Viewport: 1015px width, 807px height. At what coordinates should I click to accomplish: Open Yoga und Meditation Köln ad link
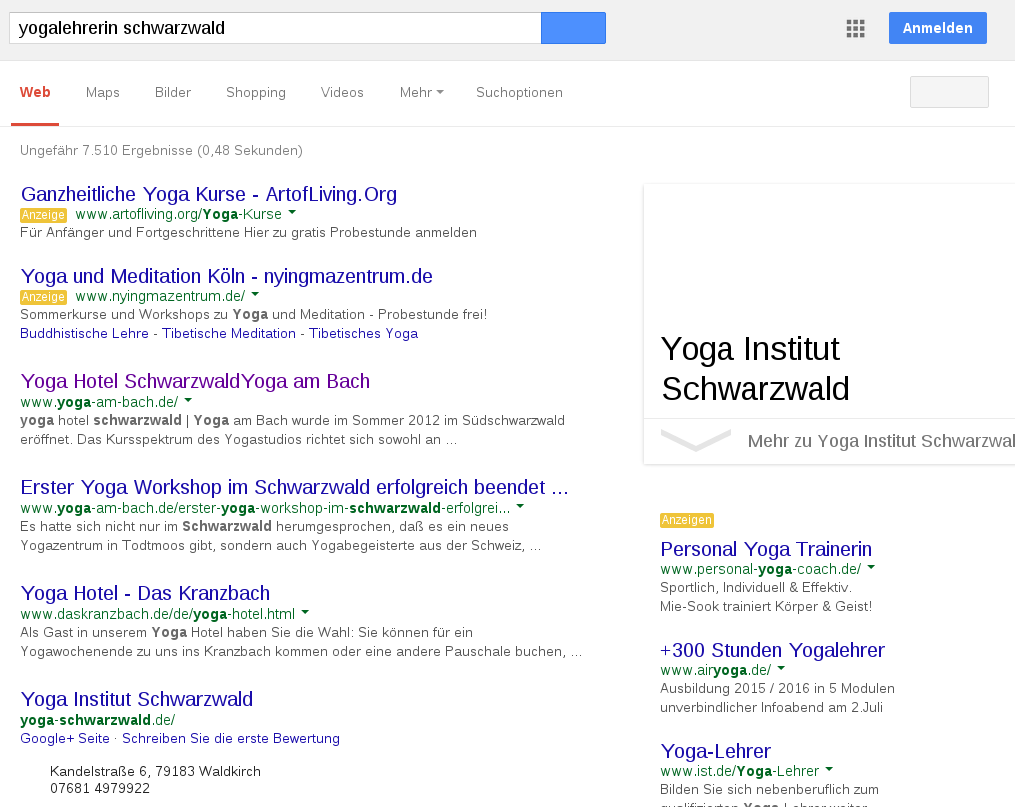[227, 276]
